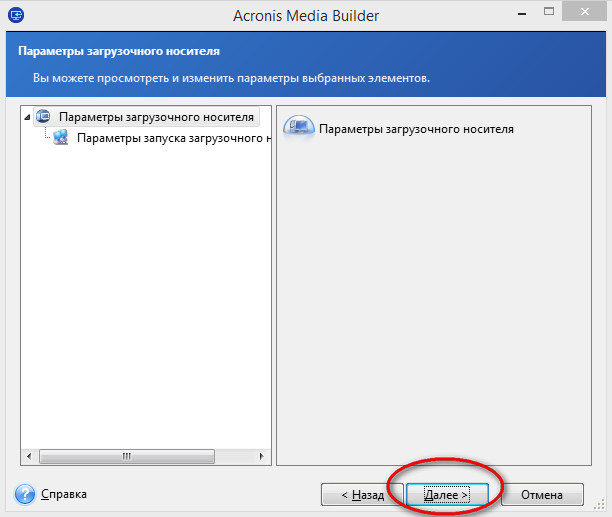Go back with the < Назад button

[x=362, y=495]
